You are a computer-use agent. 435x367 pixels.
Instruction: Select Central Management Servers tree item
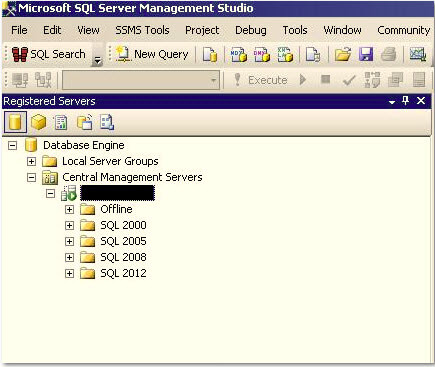coord(132,177)
